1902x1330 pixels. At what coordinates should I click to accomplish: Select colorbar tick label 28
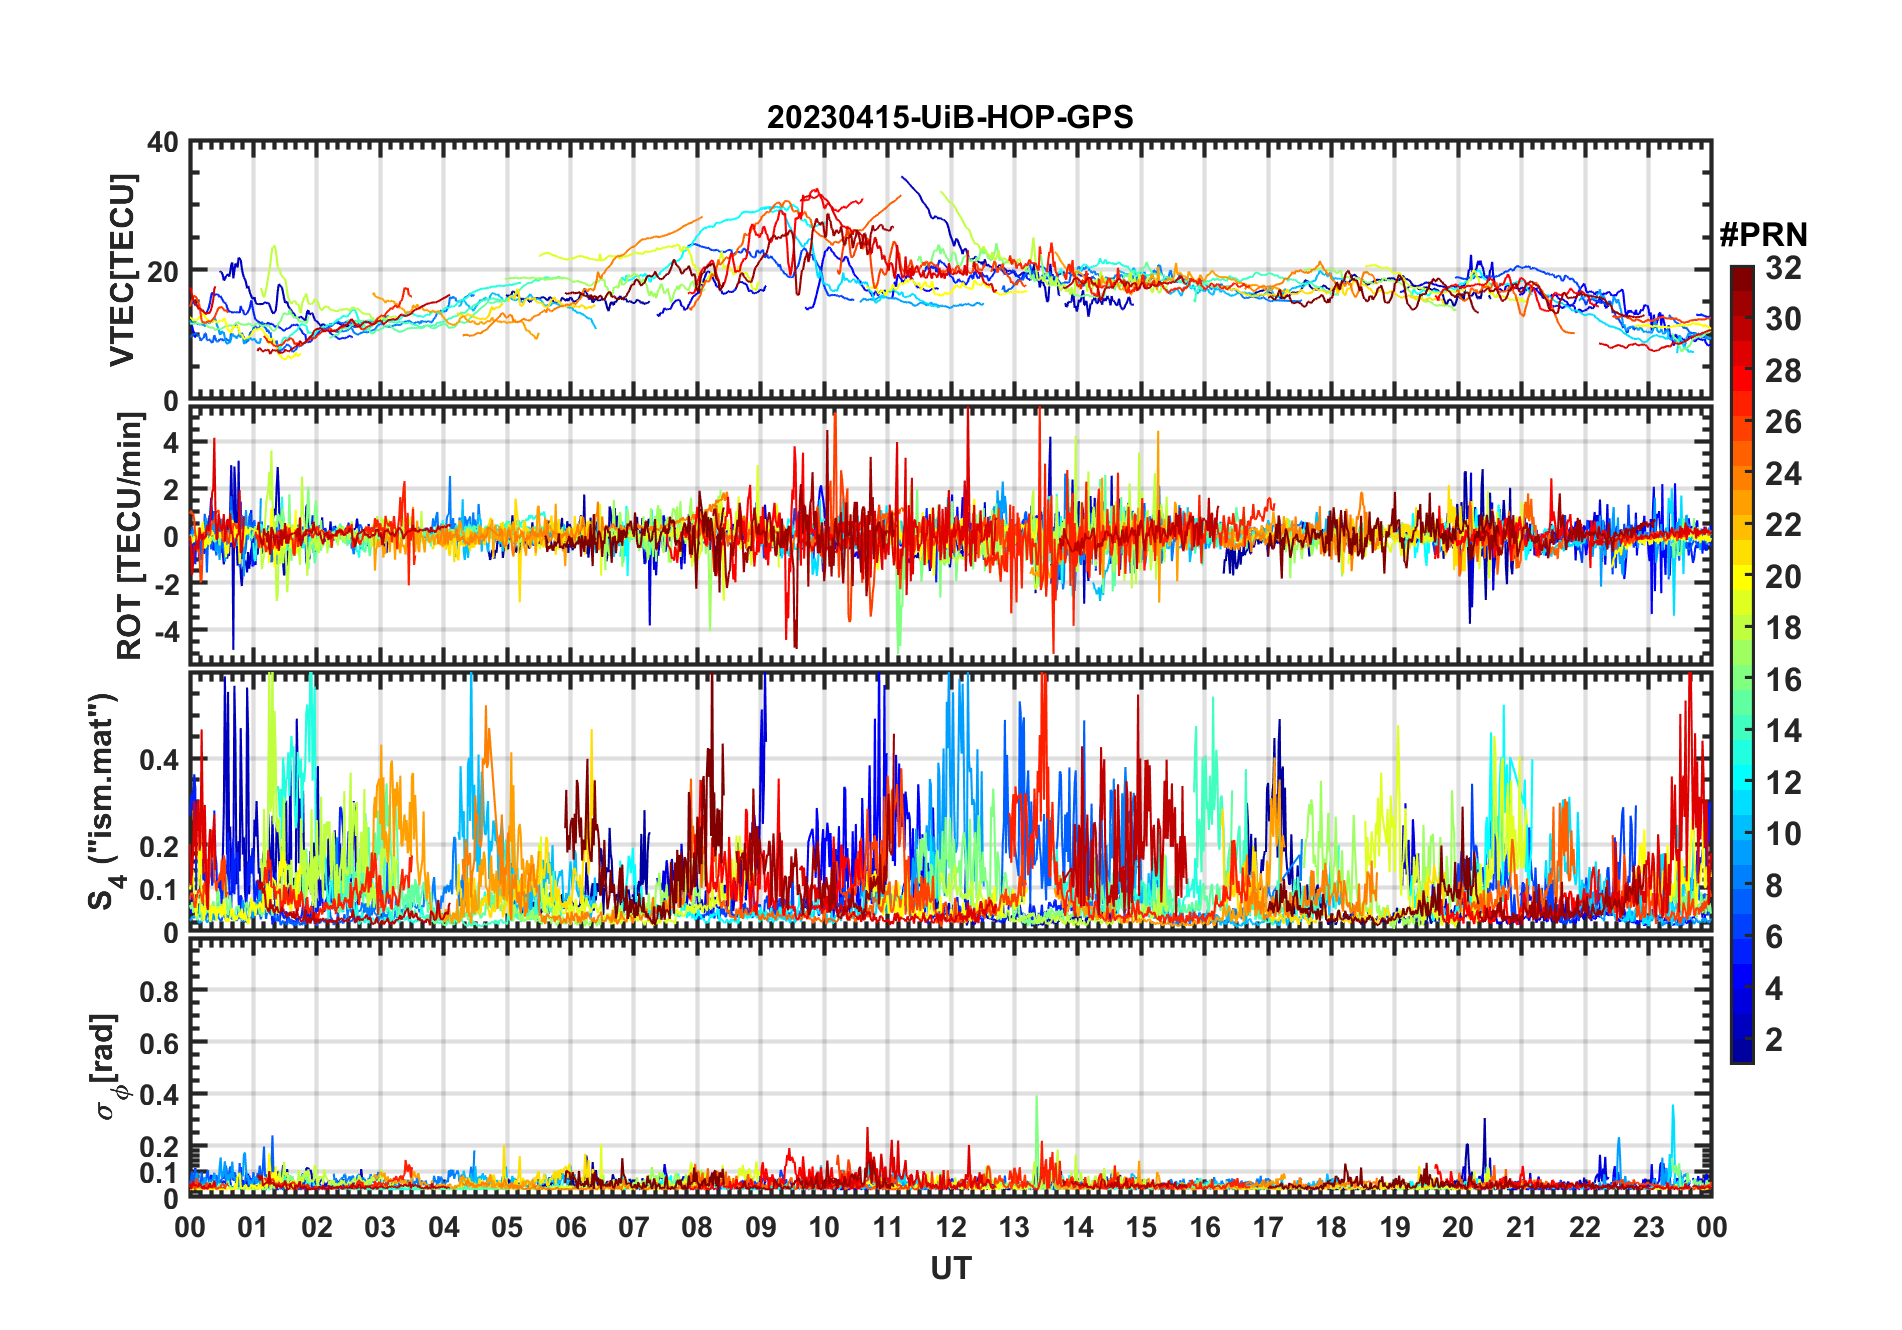pos(1783,371)
